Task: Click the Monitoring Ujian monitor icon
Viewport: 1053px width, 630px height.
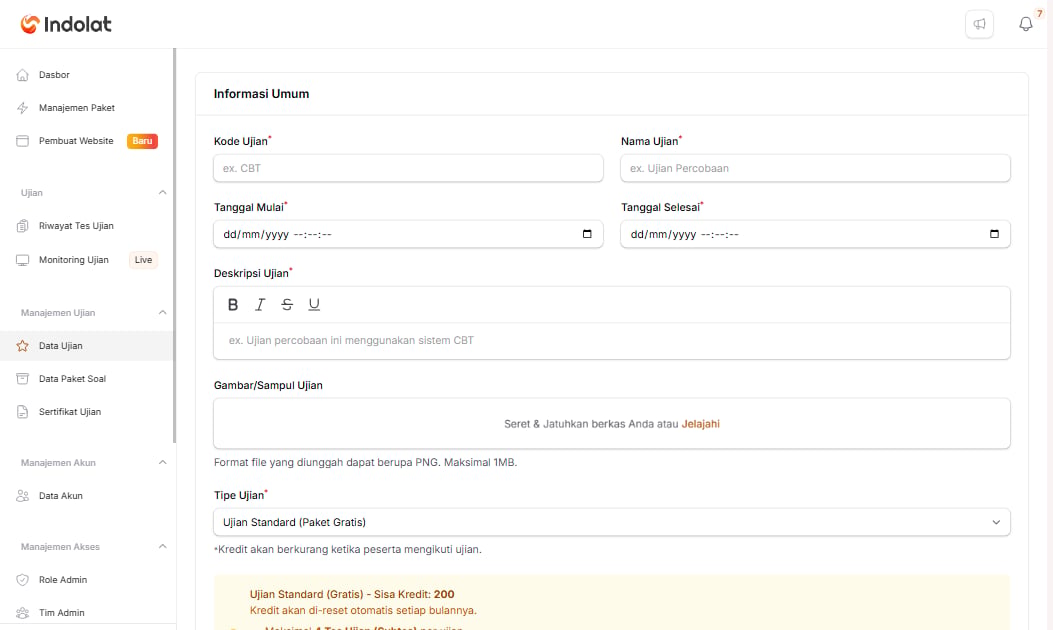Action: coord(22,260)
